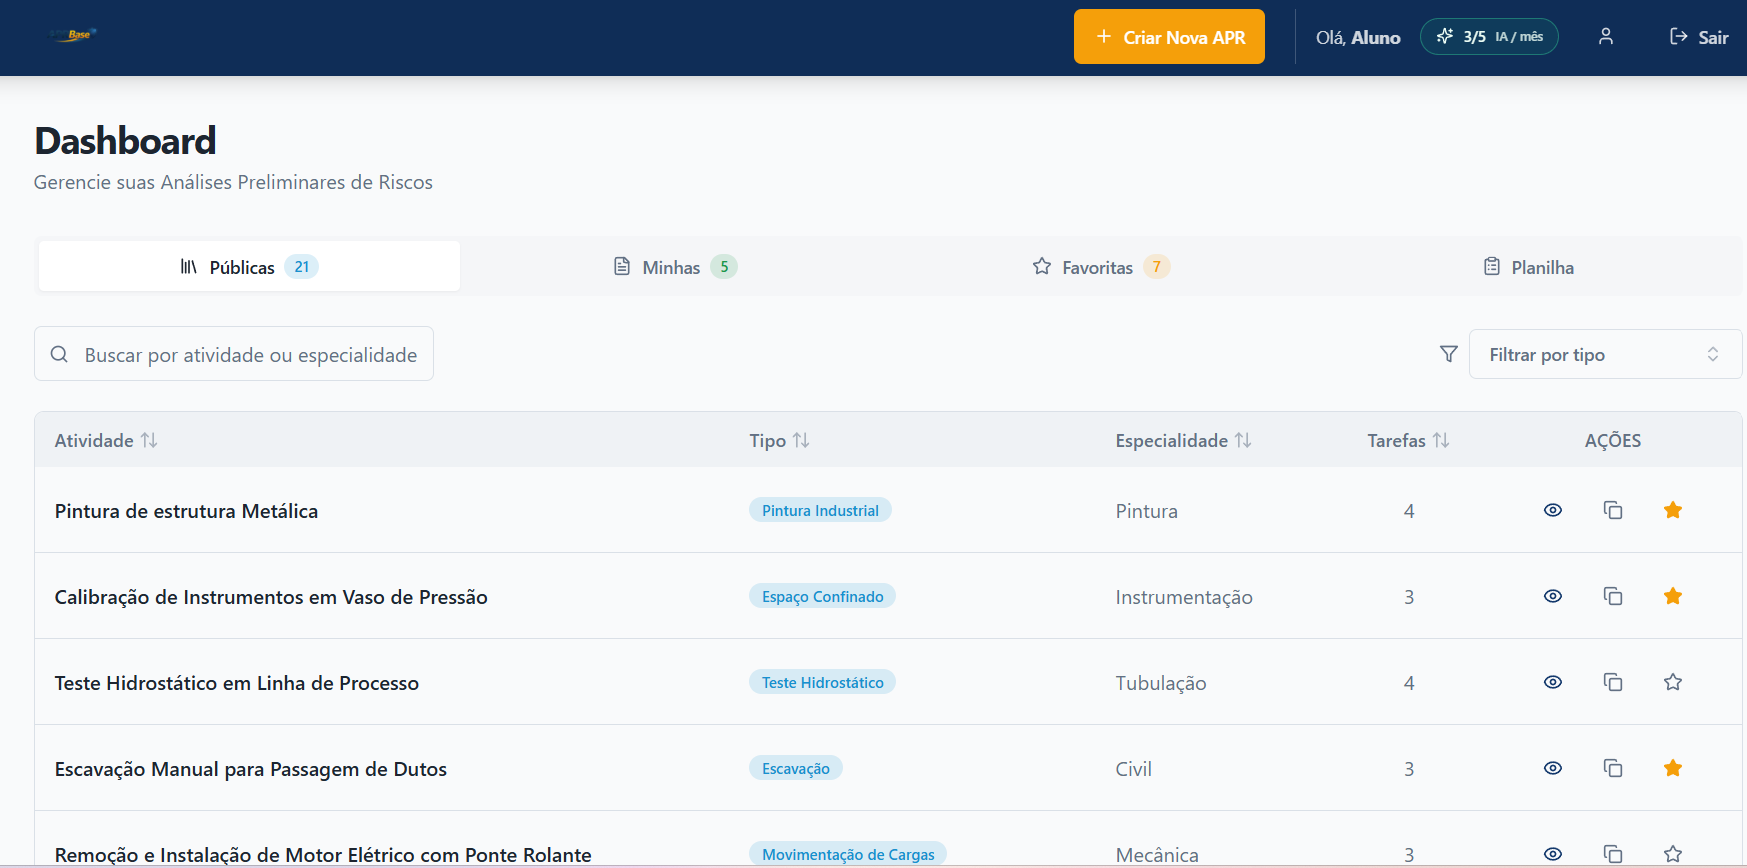
Task: Click the Teste Hidrostático type tag
Action: [x=822, y=682]
